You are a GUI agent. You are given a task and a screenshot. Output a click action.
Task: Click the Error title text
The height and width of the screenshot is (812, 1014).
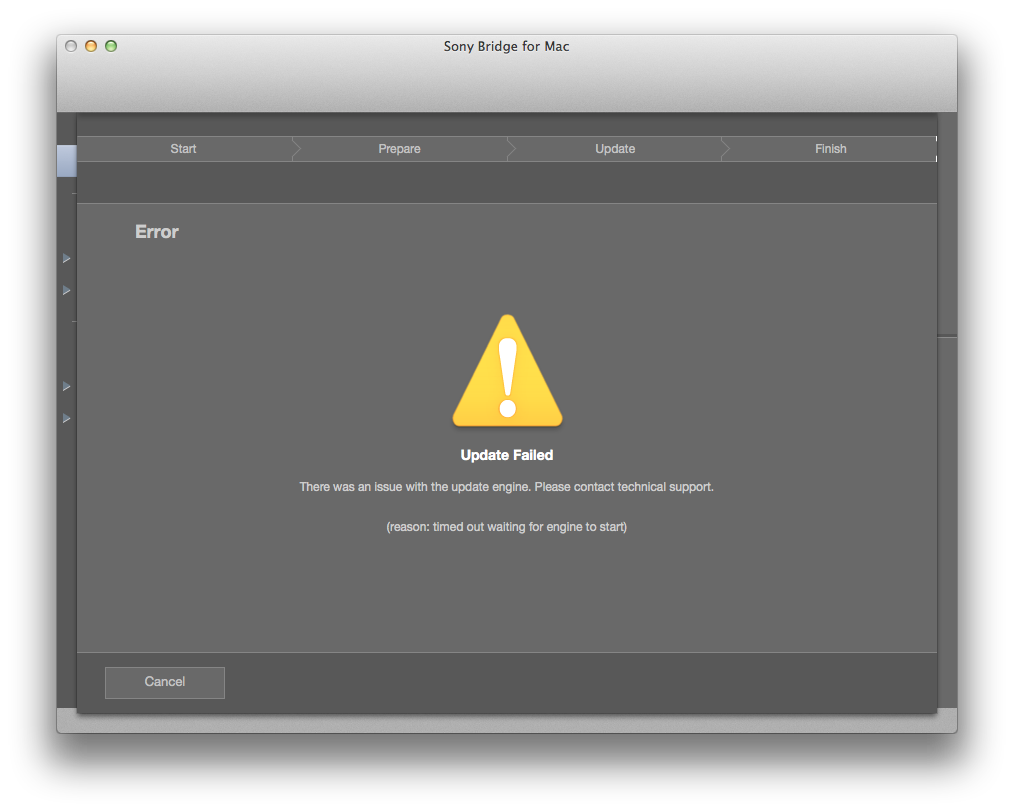(156, 232)
